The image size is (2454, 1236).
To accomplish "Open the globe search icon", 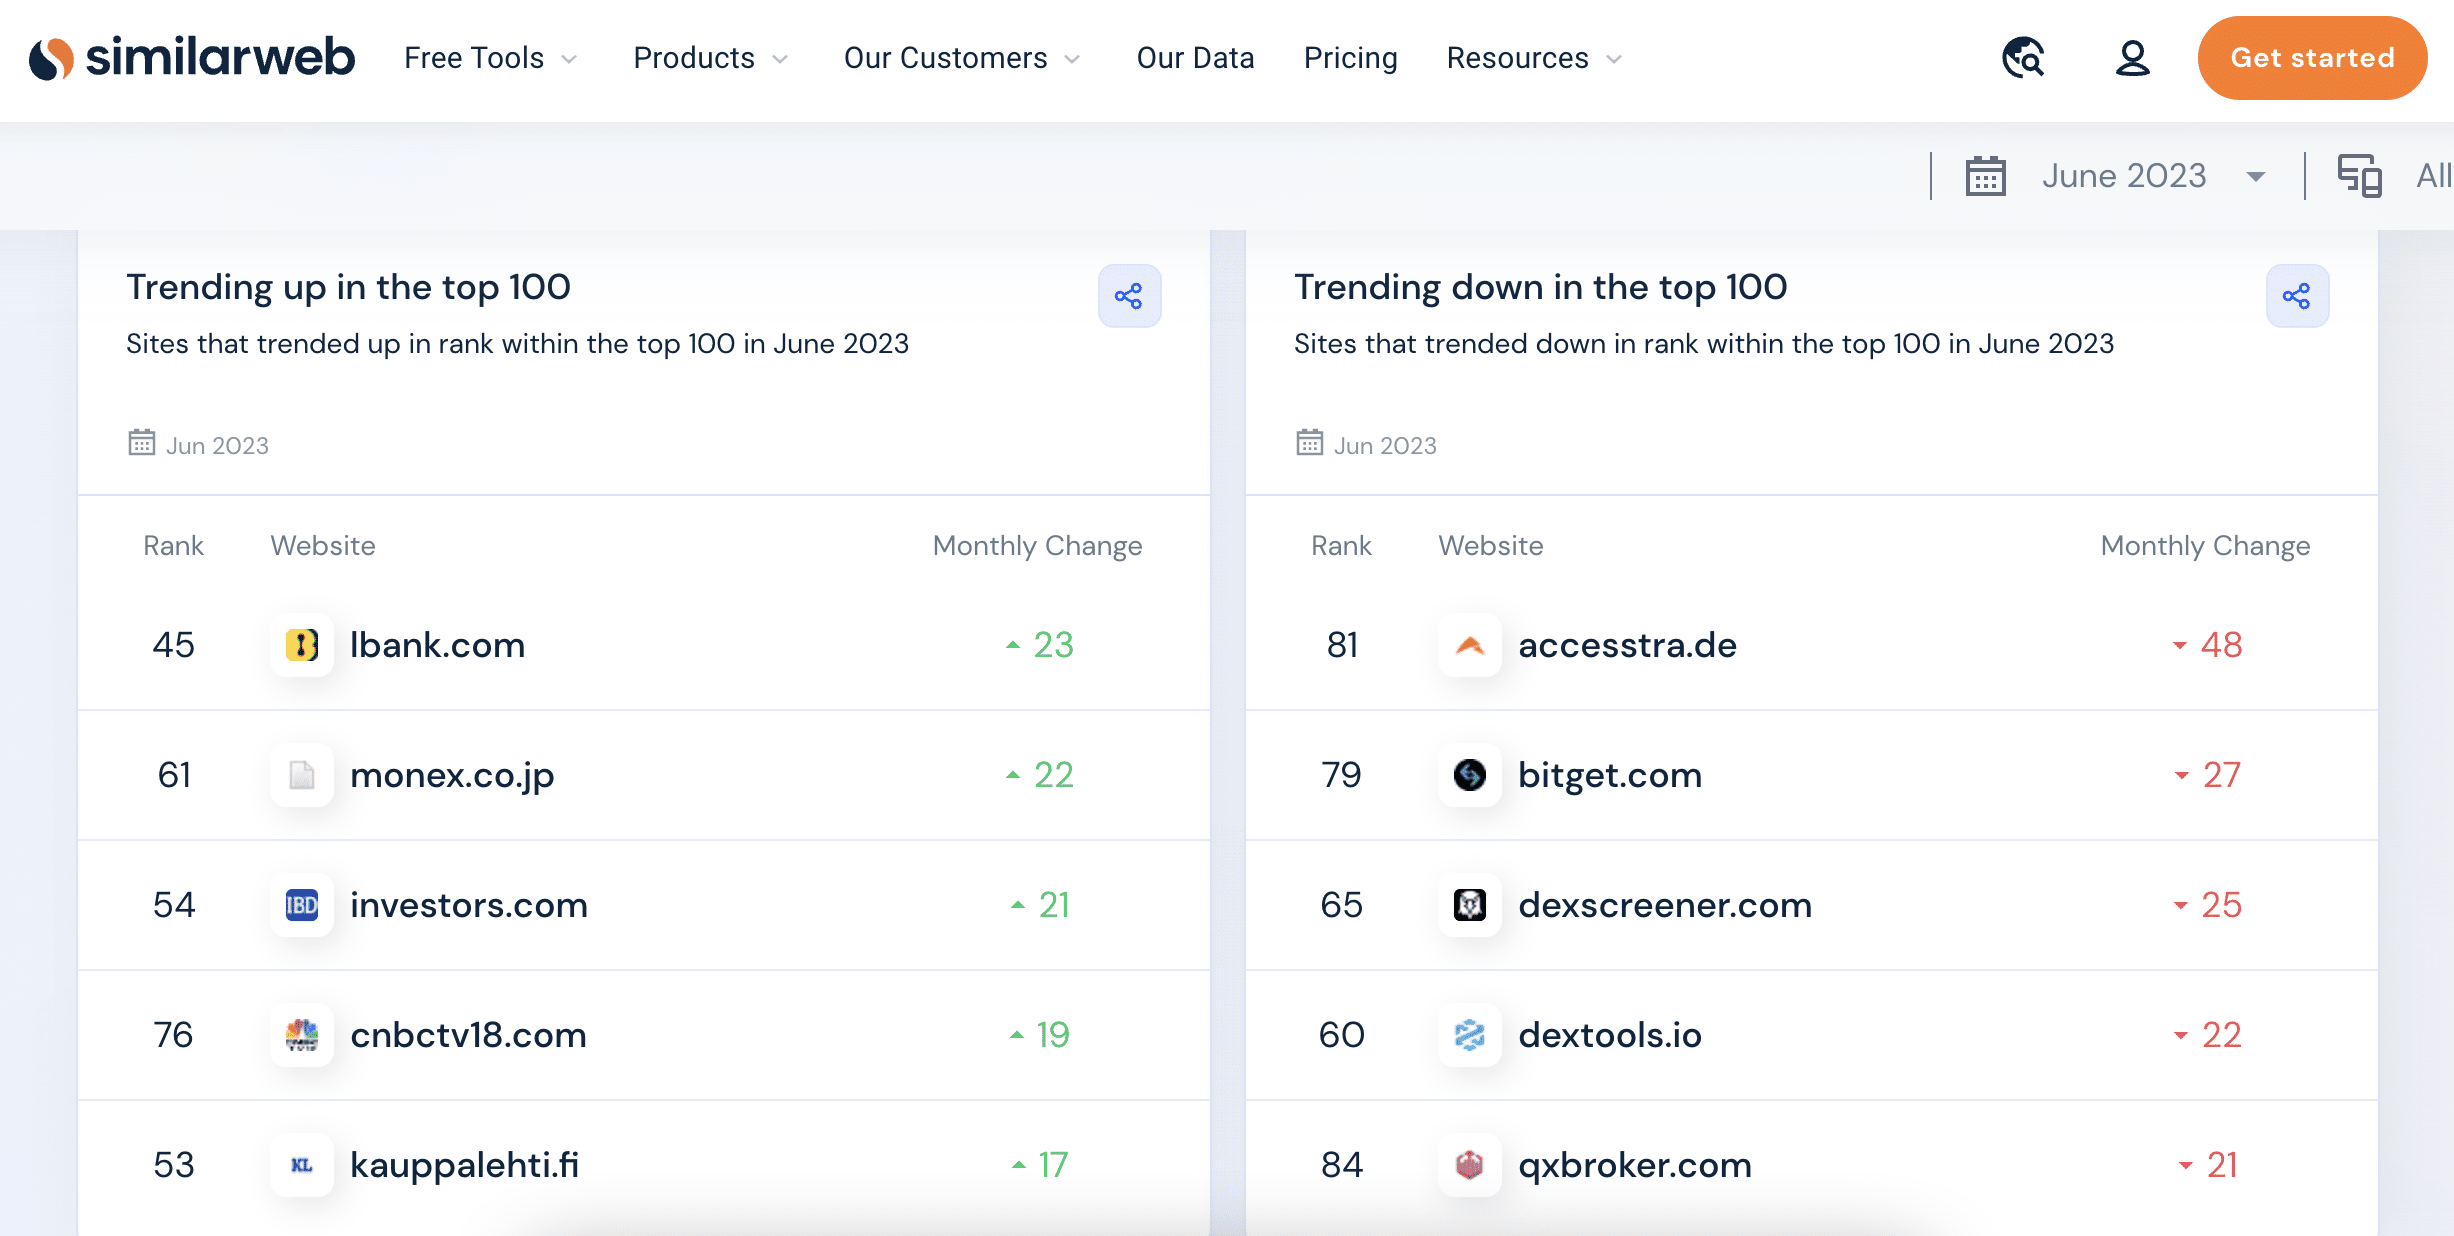I will click(x=2023, y=58).
